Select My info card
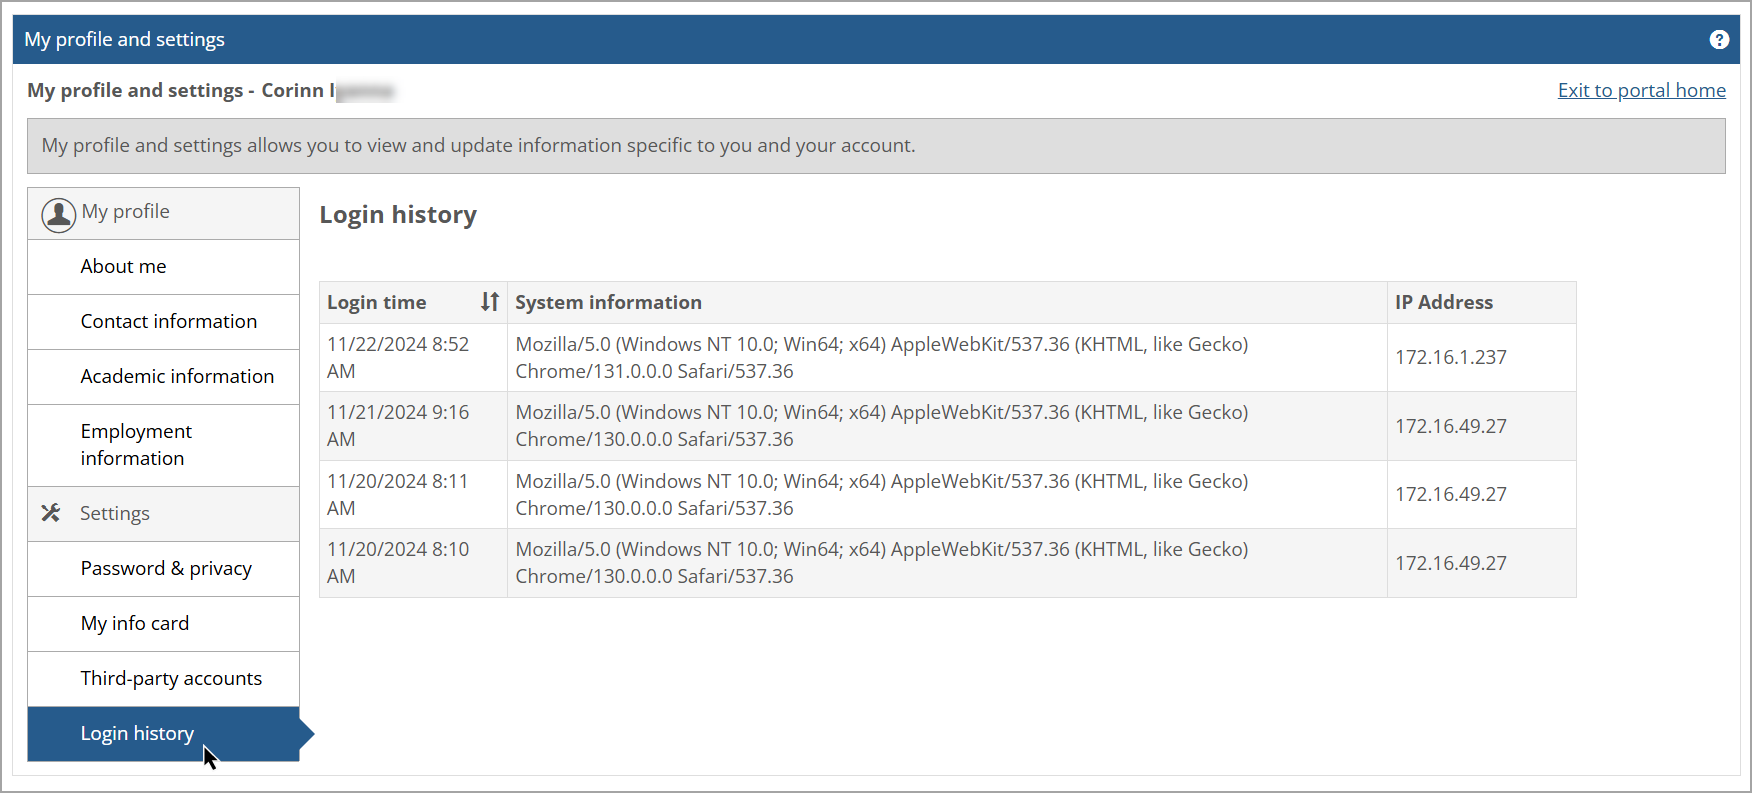 pyautogui.click(x=135, y=623)
